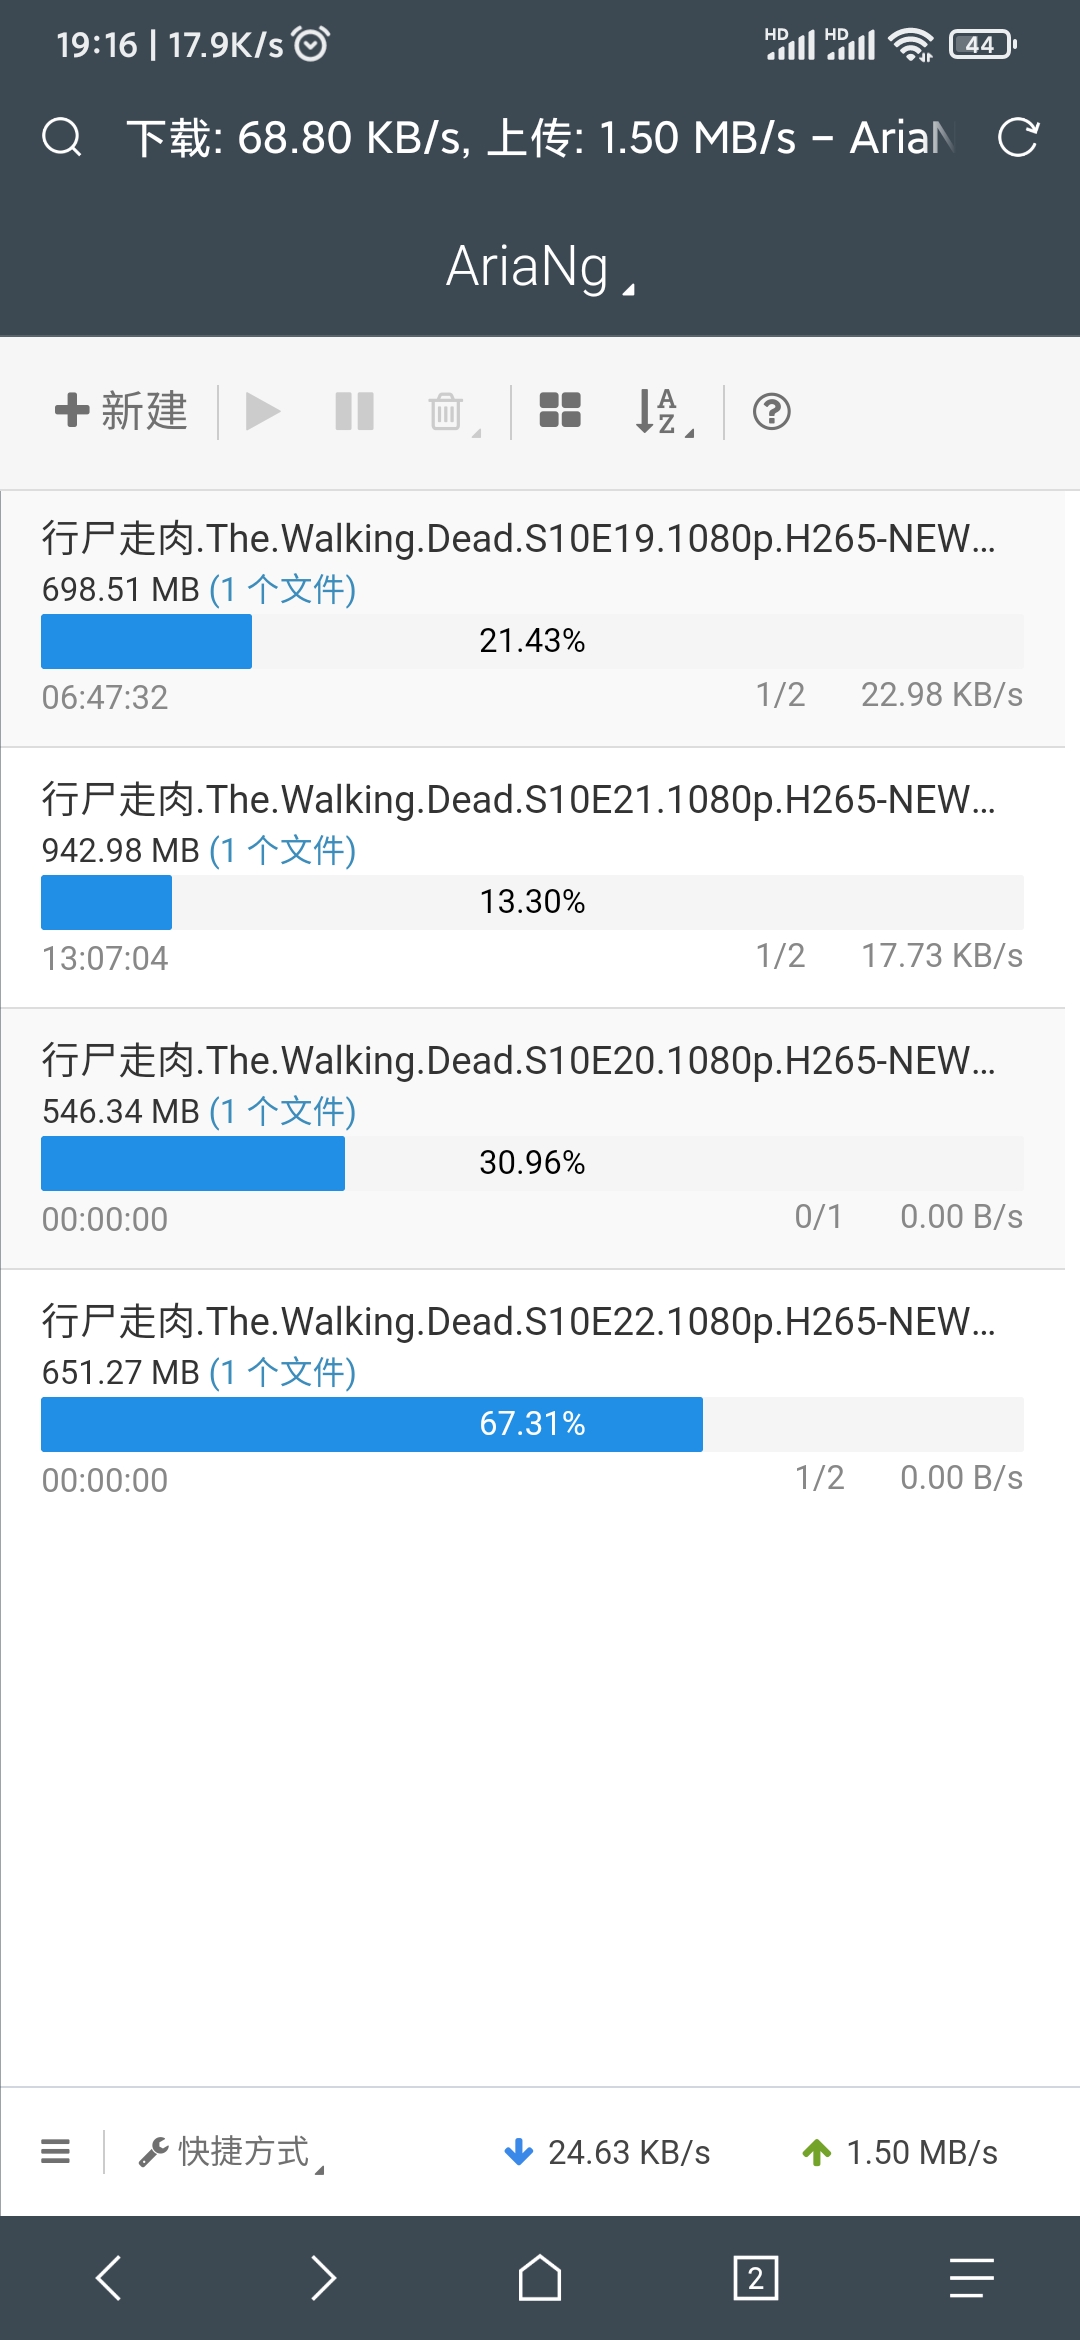Image resolution: width=1080 pixels, height=2340 pixels.
Task: Reload page with the refresh icon
Action: tap(1018, 137)
